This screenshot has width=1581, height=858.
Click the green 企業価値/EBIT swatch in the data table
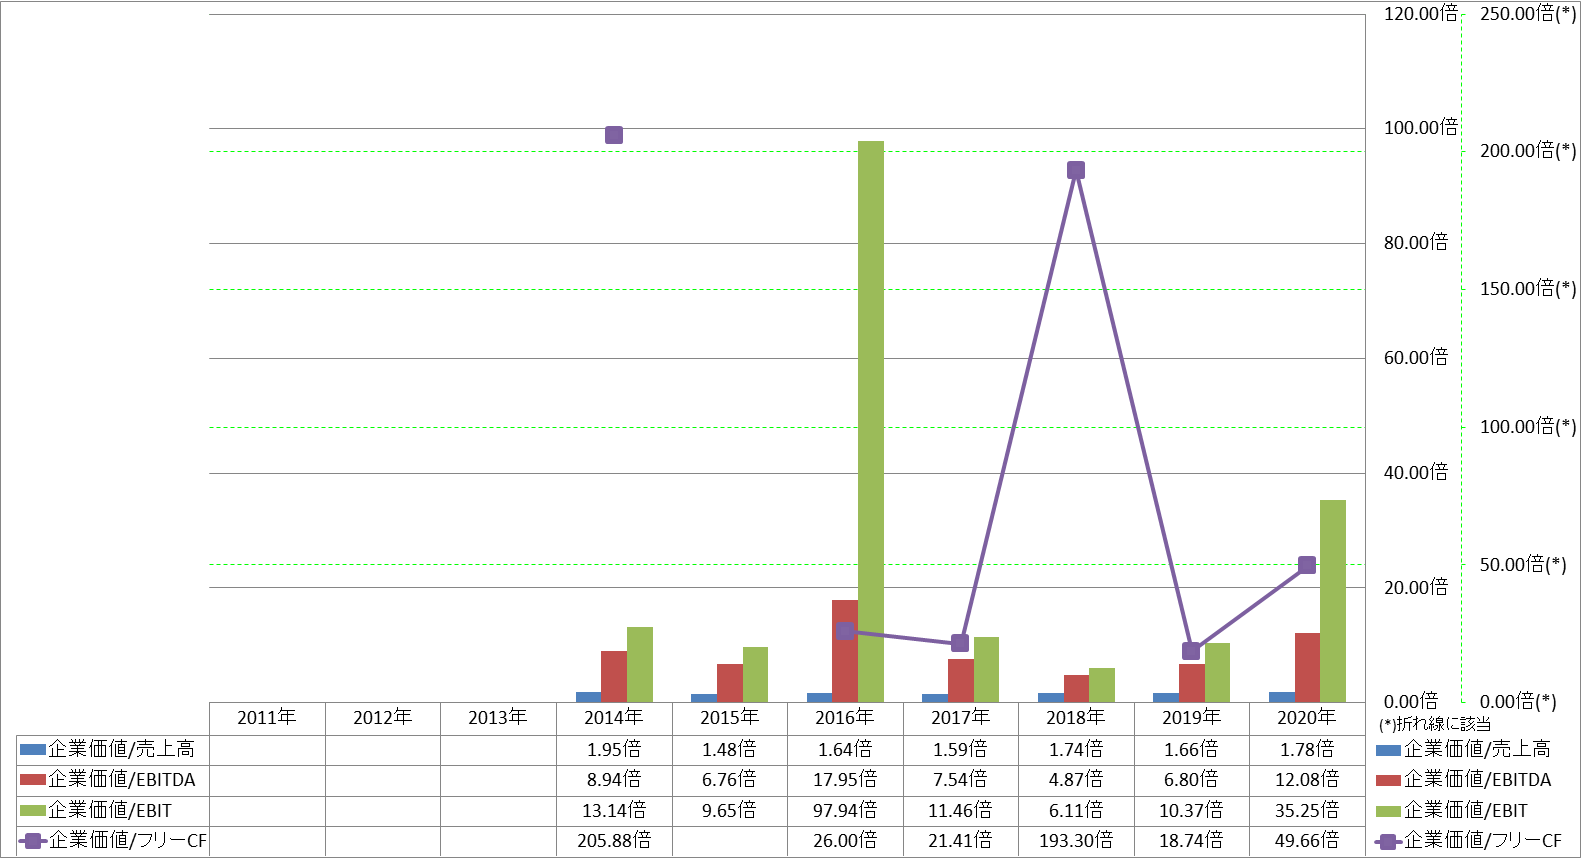pos(33,810)
